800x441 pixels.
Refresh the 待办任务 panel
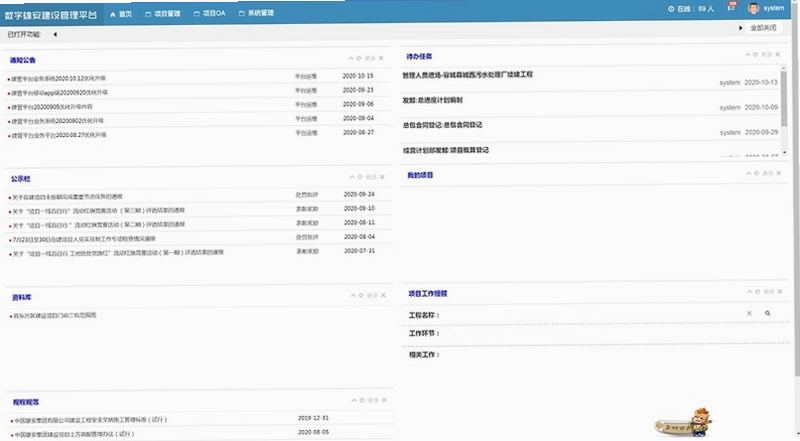click(x=755, y=54)
